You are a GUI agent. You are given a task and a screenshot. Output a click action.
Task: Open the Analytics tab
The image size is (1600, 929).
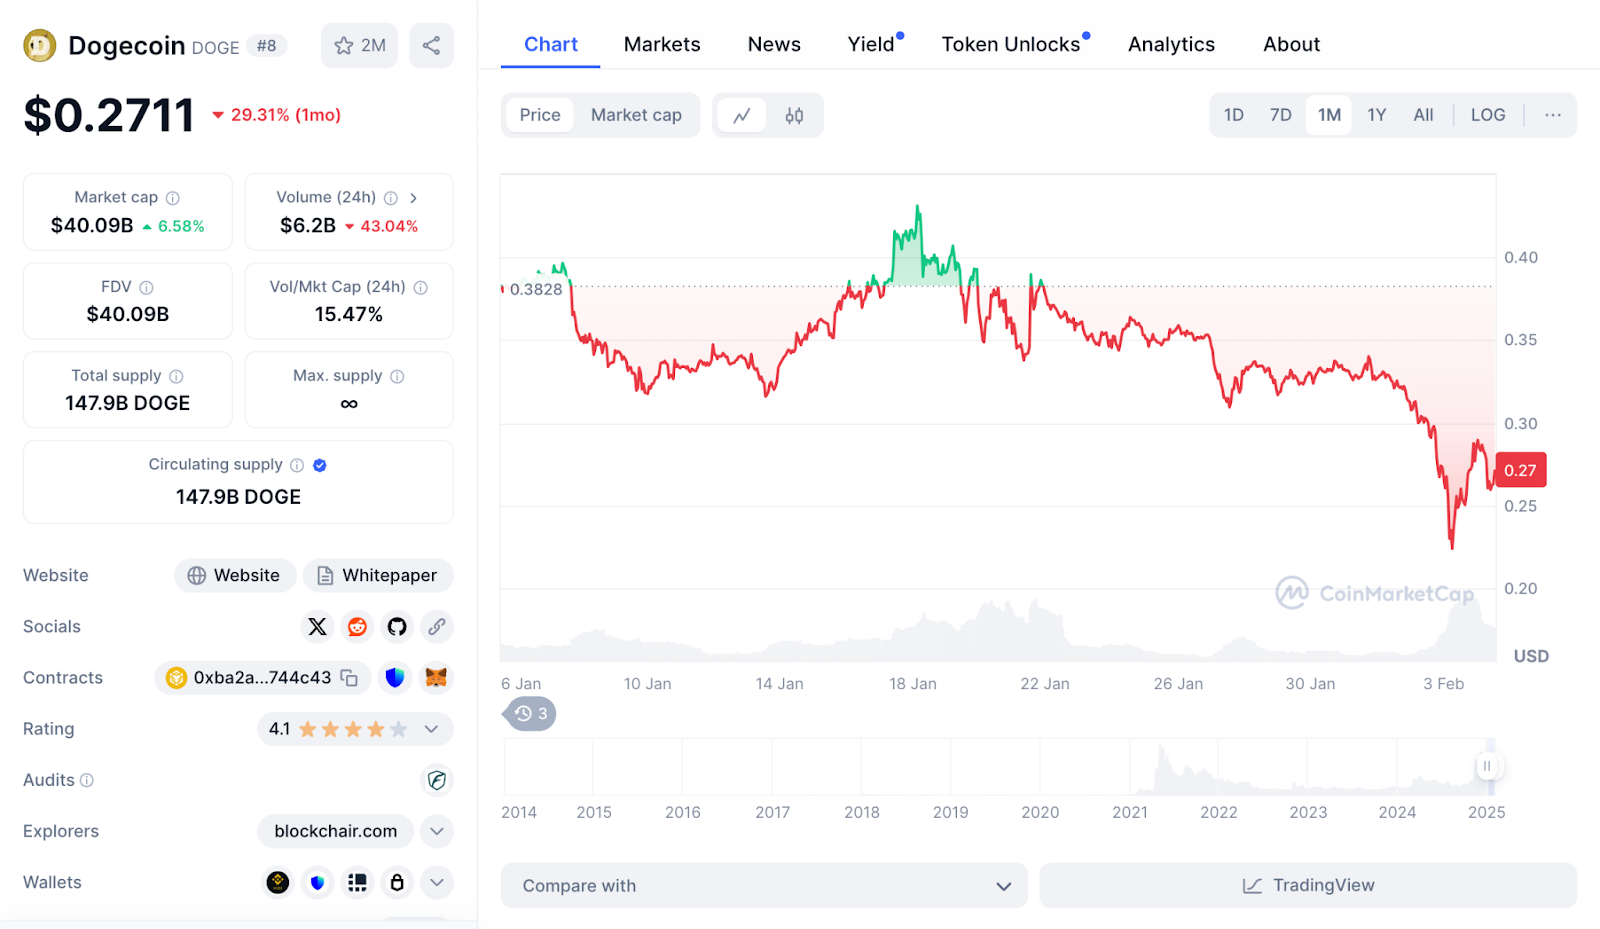point(1171,44)
